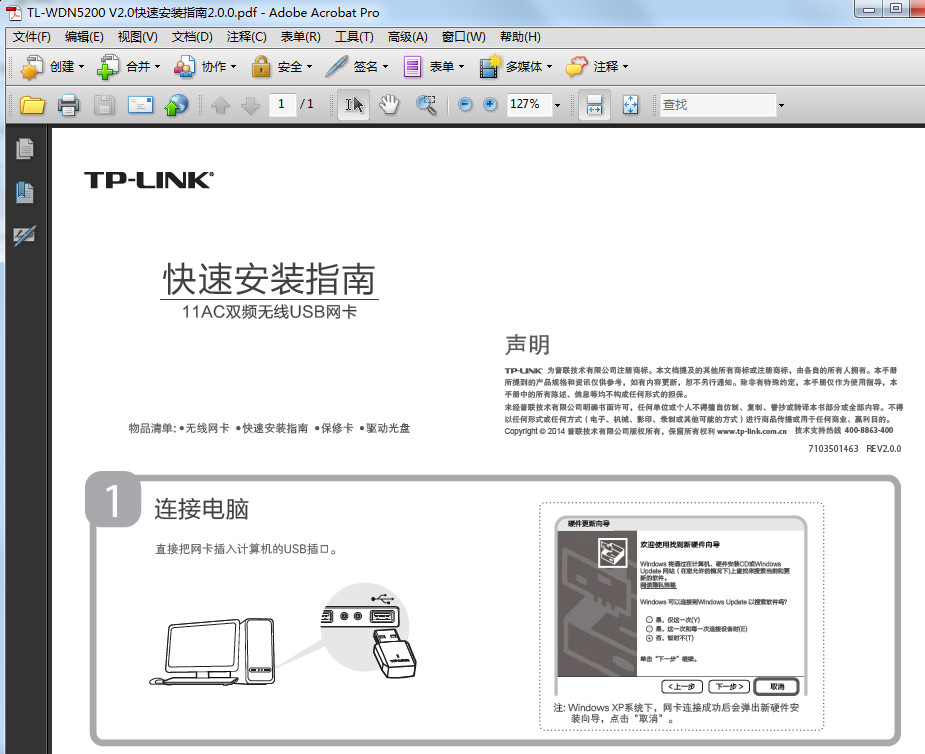This screenshot has height=754, width=925.
Task: Click the 安全 padlock icon
Action: coord(260,67)
